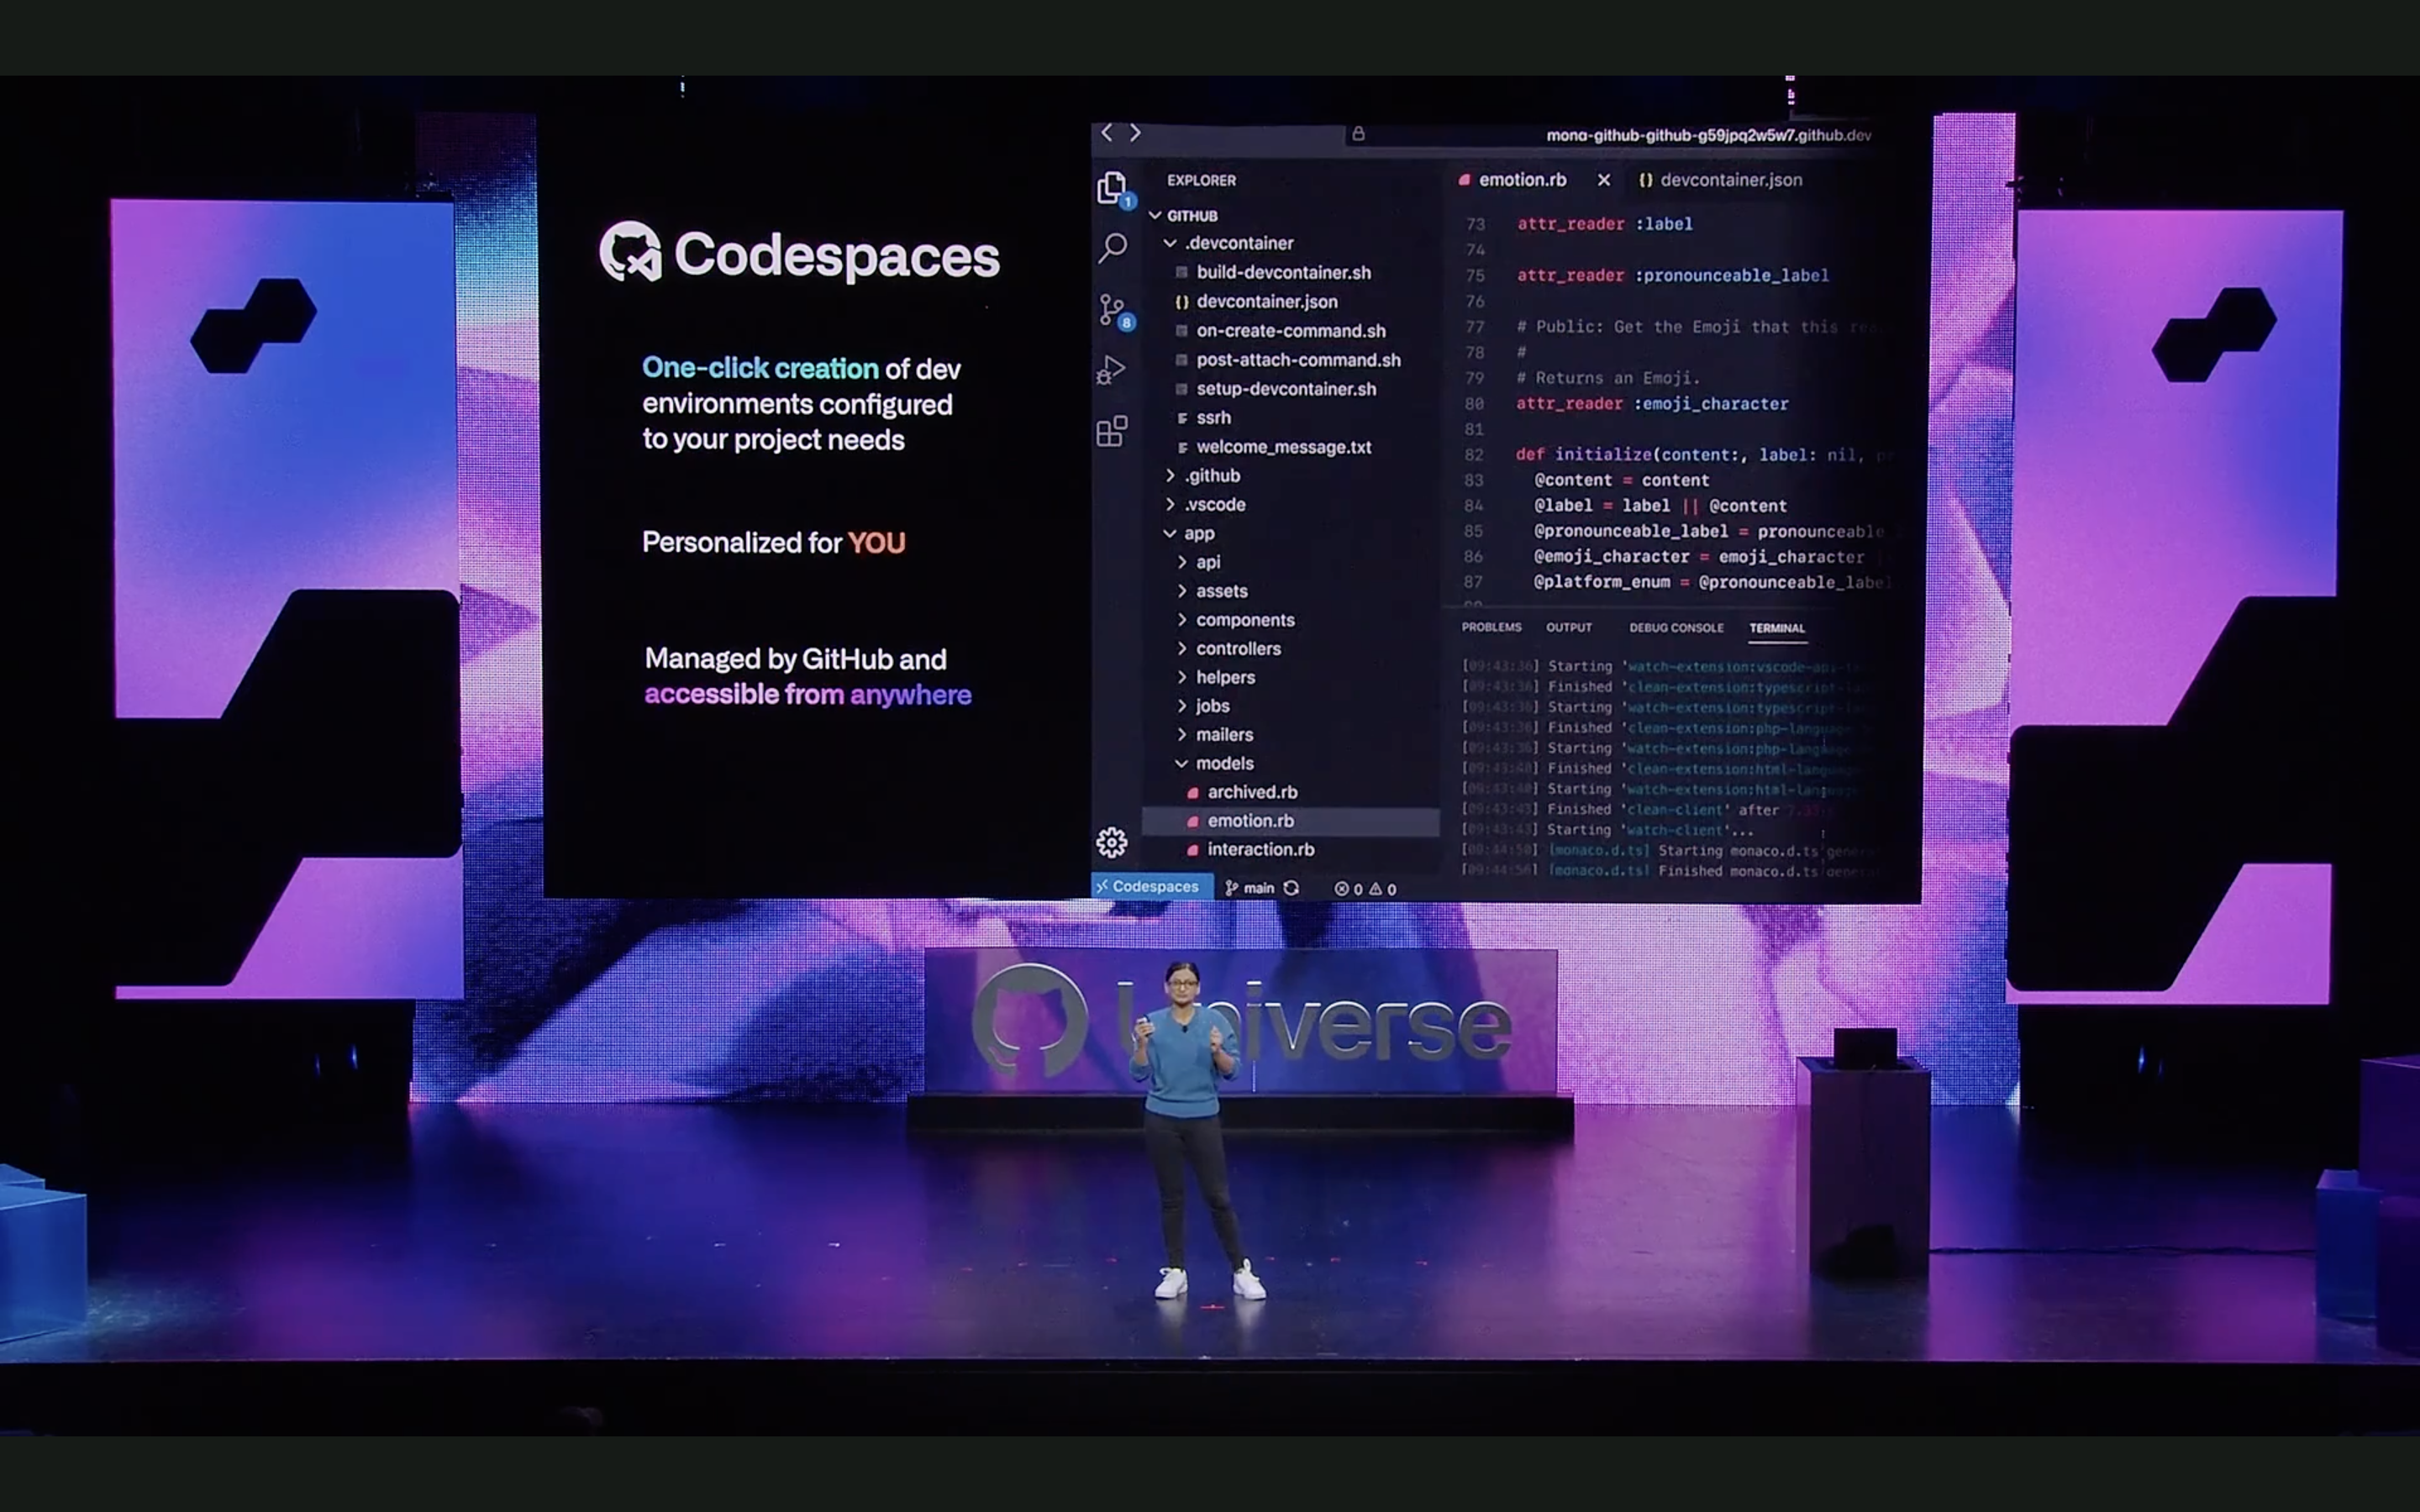Click the address bar lock icon
The width and height of the screenshot is (2420, 1512).
coord(1358,134)
